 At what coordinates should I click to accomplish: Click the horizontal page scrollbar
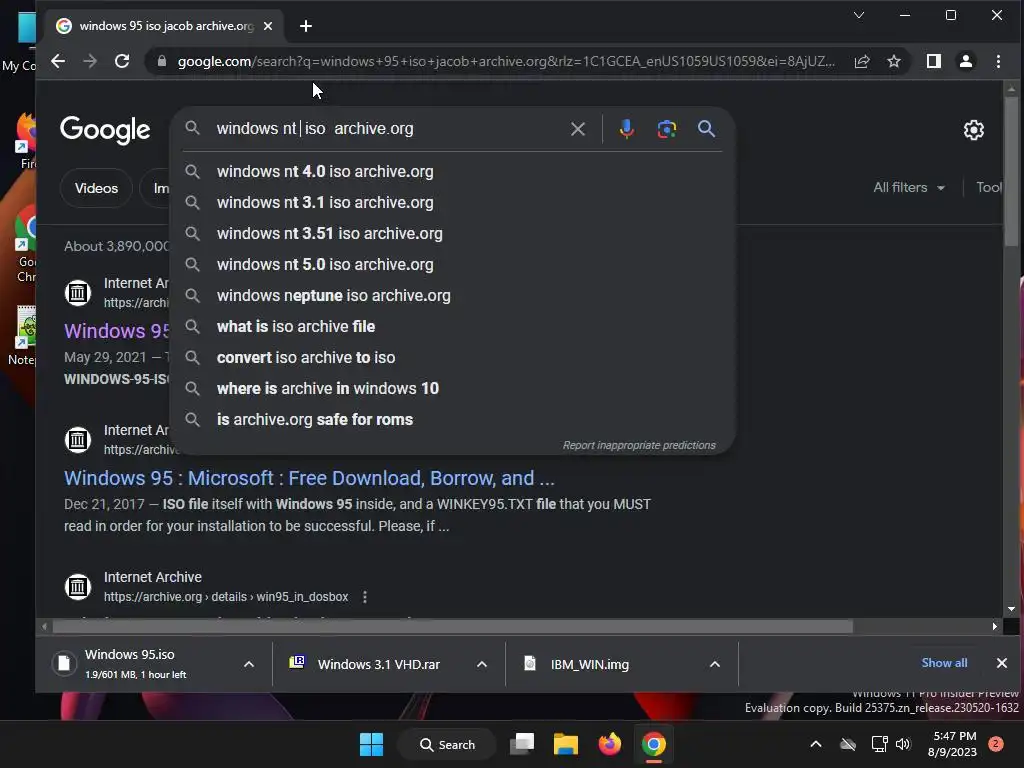pos(453,627)
